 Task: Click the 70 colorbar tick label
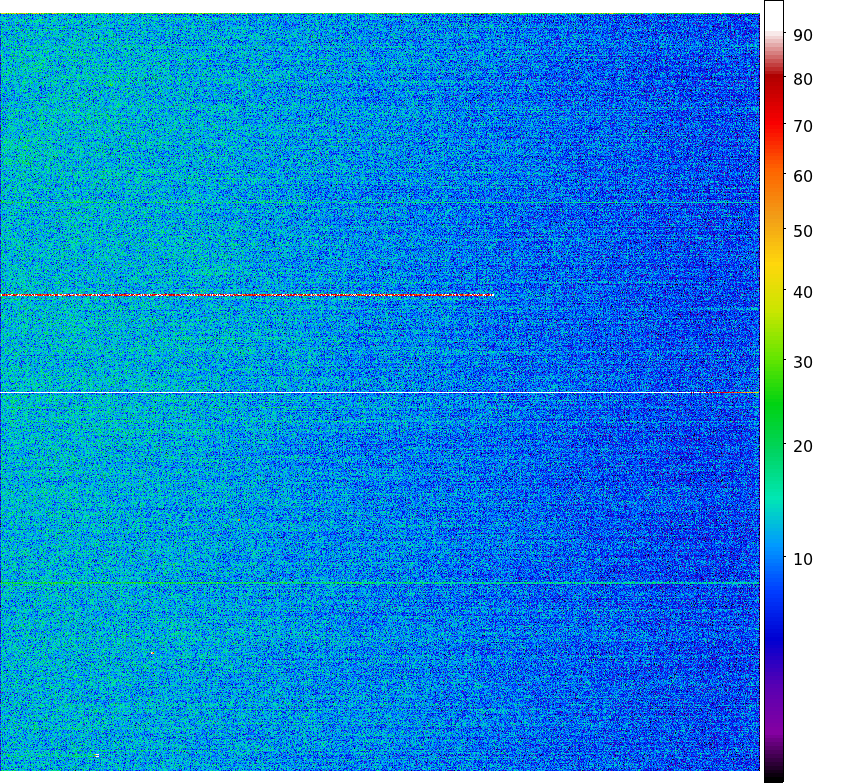[x=802, y=127]
